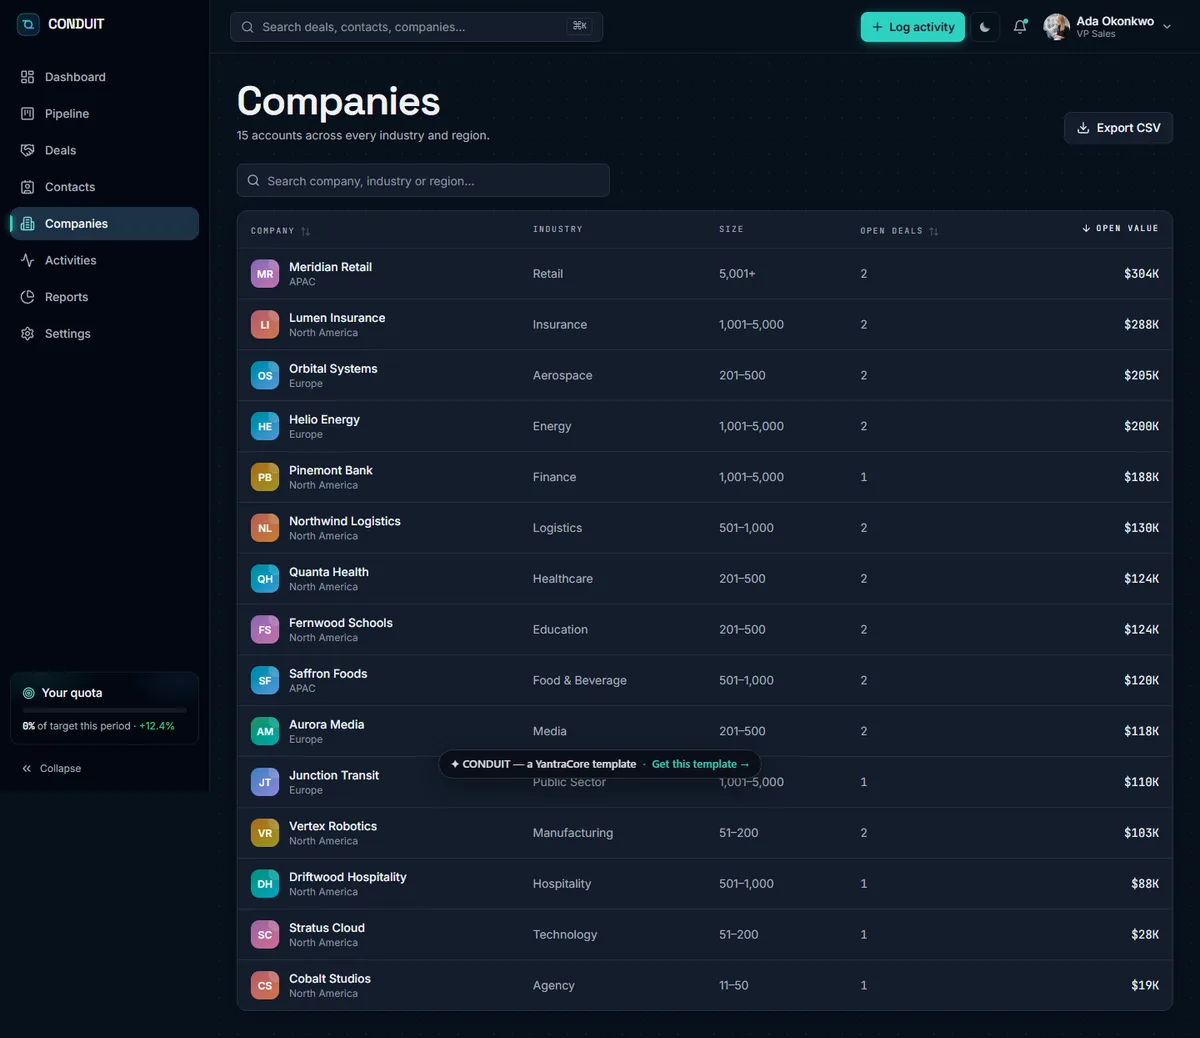
Task: Click the NL avatar for Northwind Logistics
Action: [x=265, y=528]
